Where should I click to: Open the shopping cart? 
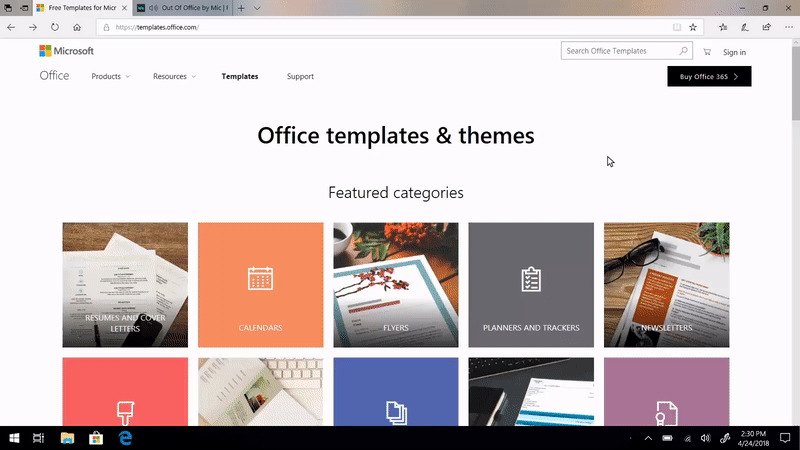click(707, 52)
